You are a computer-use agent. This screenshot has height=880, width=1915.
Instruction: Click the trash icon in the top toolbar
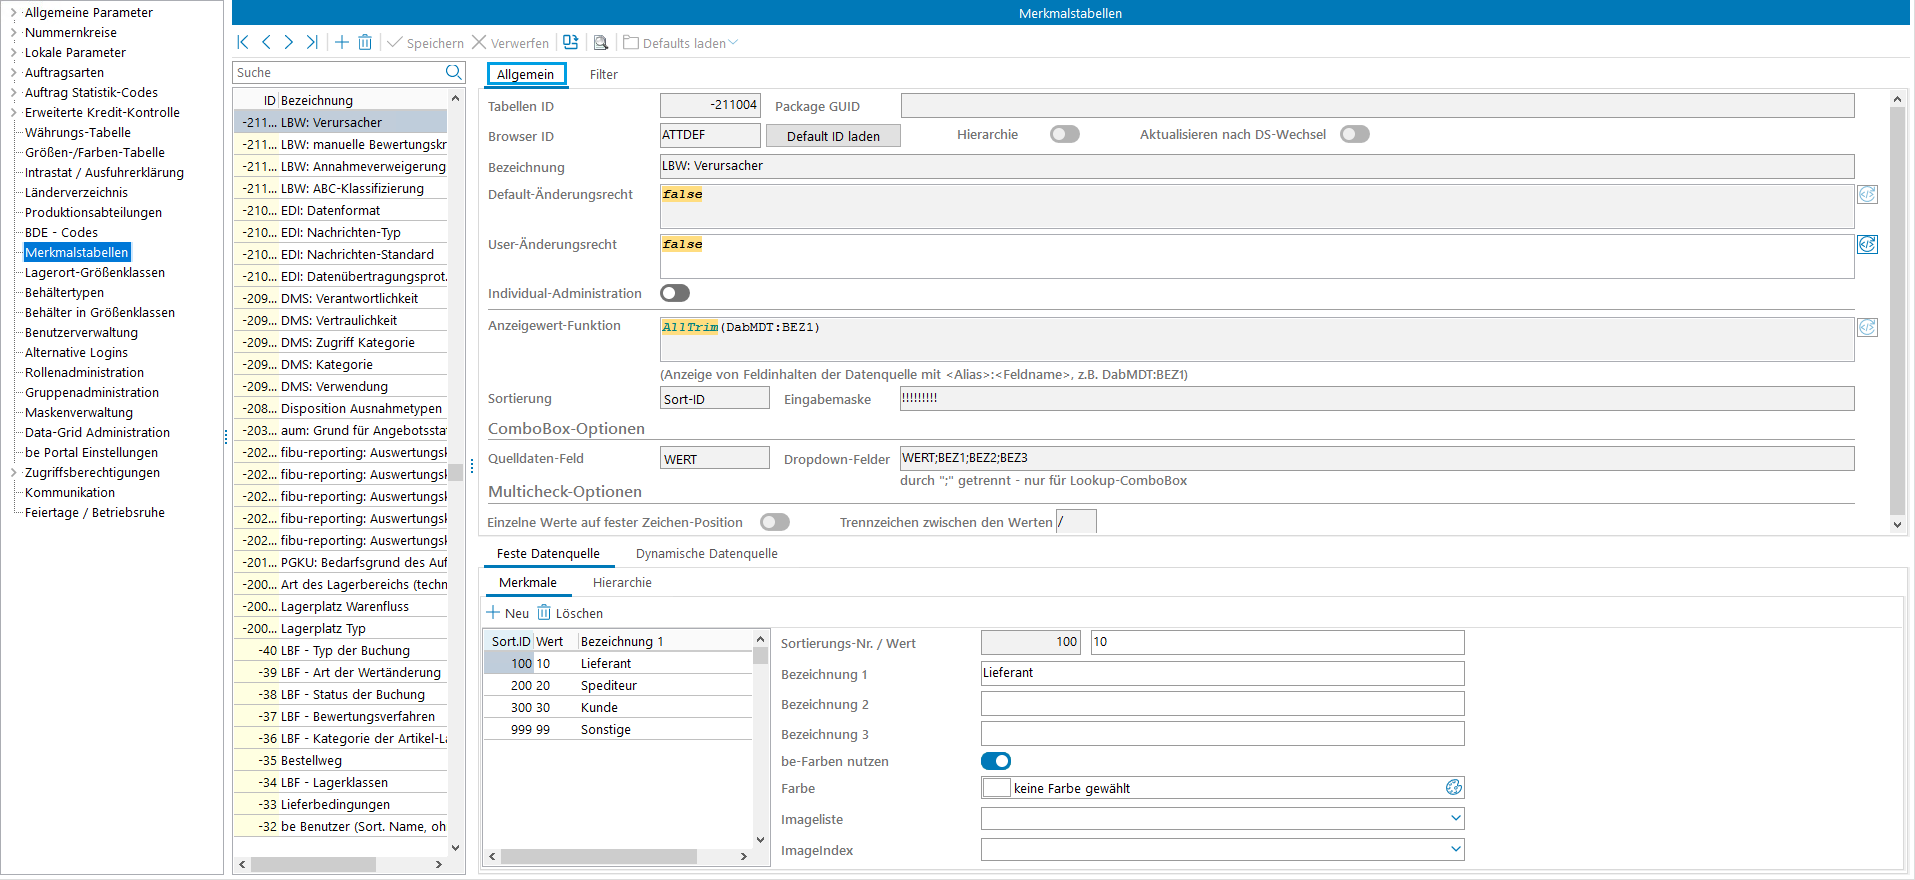(365, 42)
